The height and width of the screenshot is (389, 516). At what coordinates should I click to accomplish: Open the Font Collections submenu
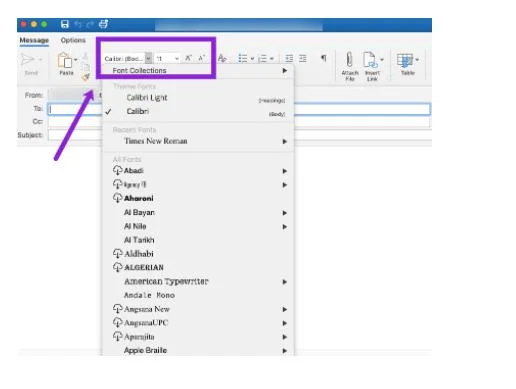tap(199, 71)
